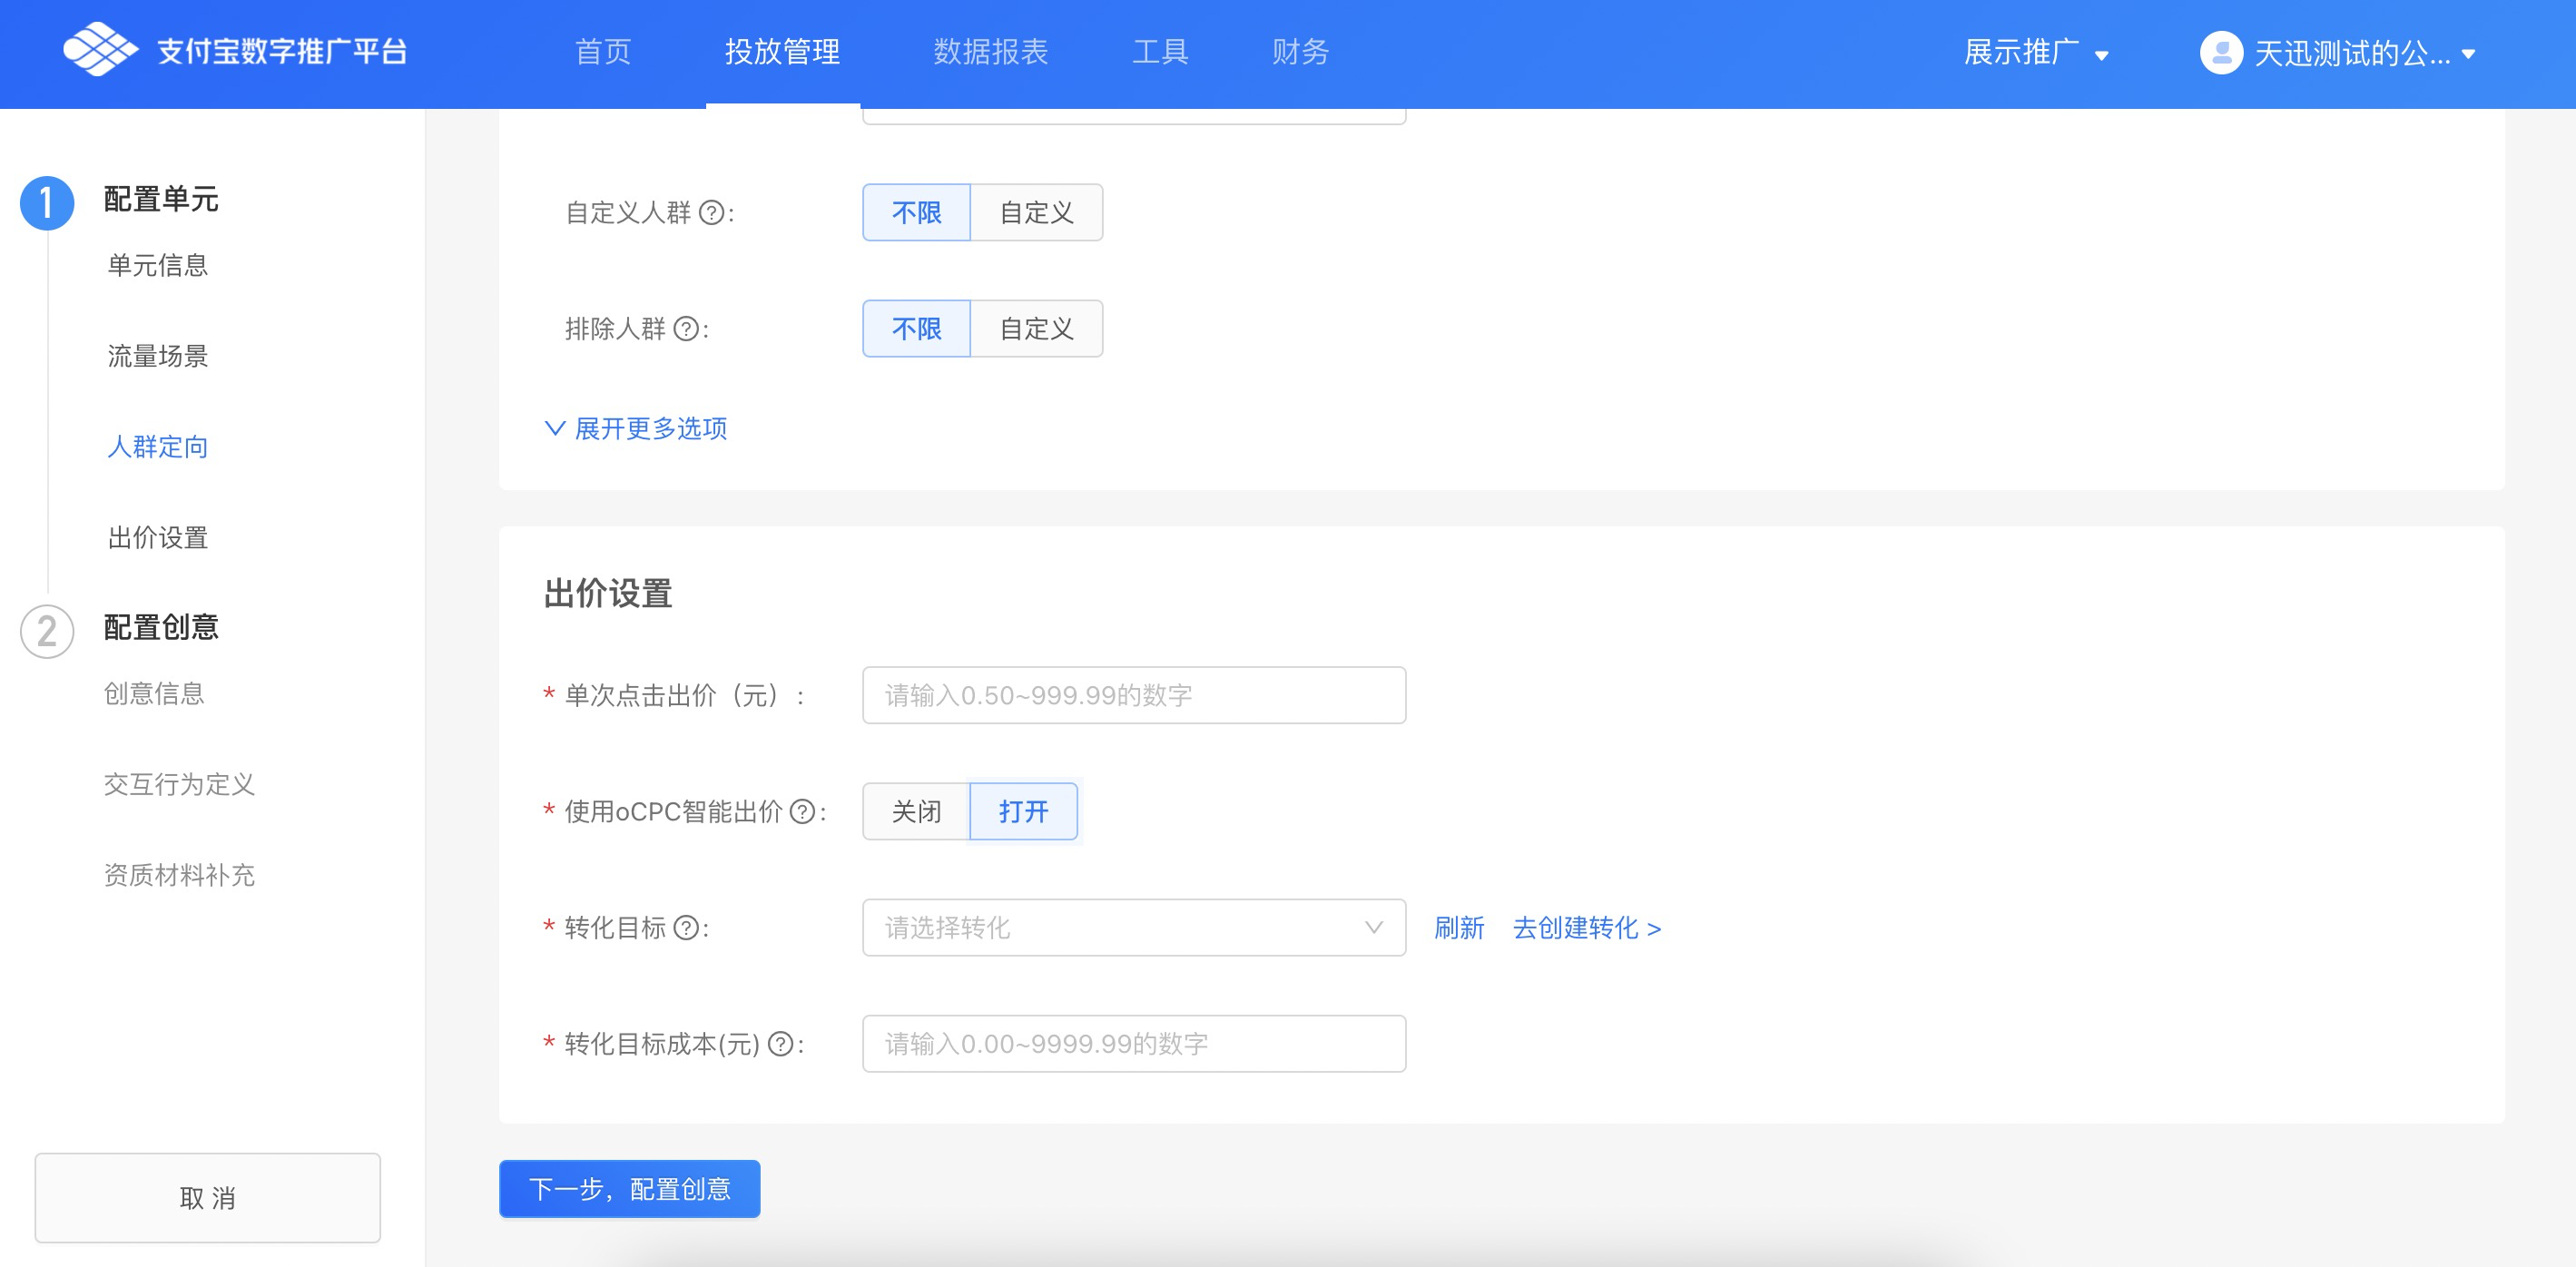2576x1267 pixels.
Task: Focus 转化目标成本 input field
Action: pos(1134,1044)
